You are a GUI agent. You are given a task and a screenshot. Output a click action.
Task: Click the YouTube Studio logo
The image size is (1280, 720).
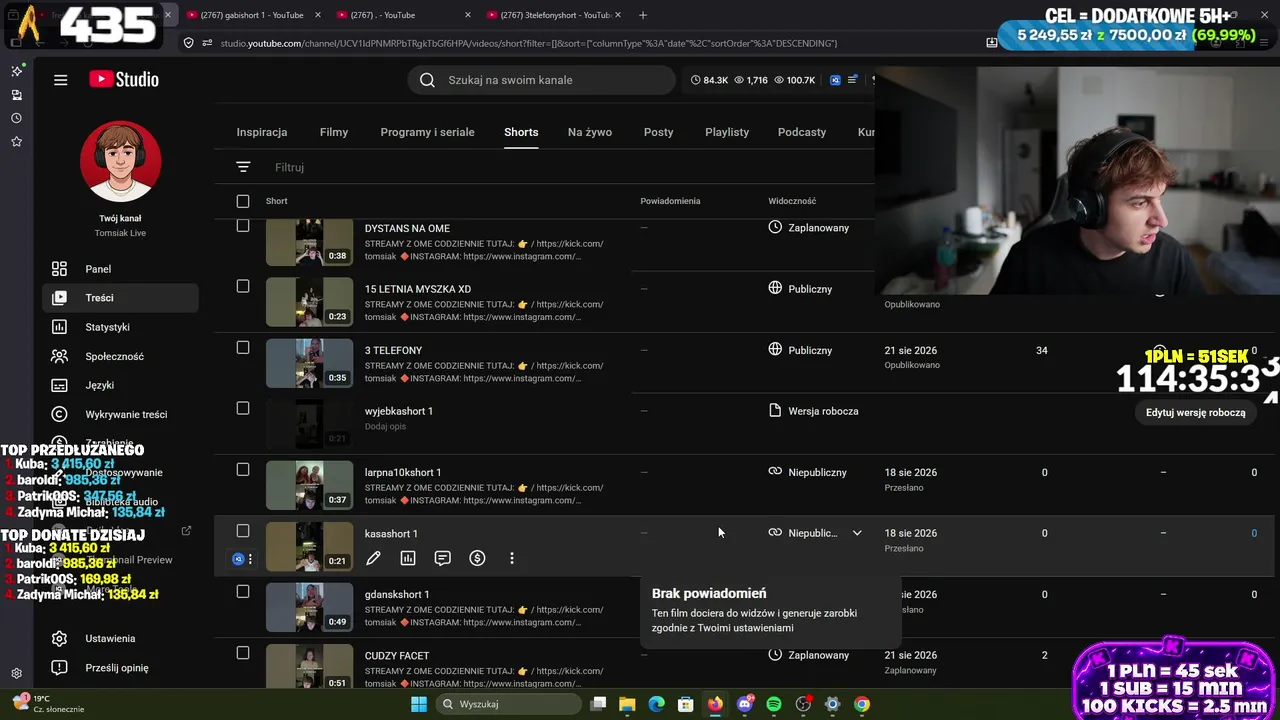[124, 80]
